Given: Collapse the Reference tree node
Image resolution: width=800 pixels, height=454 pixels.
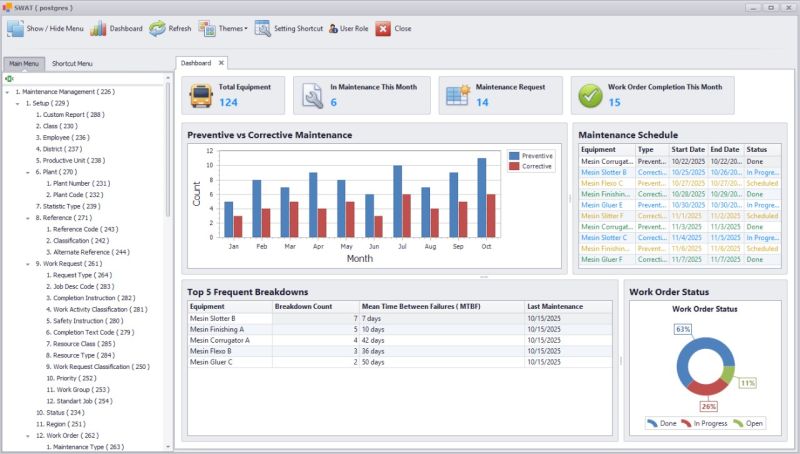Looking at the screenshot, I should (28, 218).
